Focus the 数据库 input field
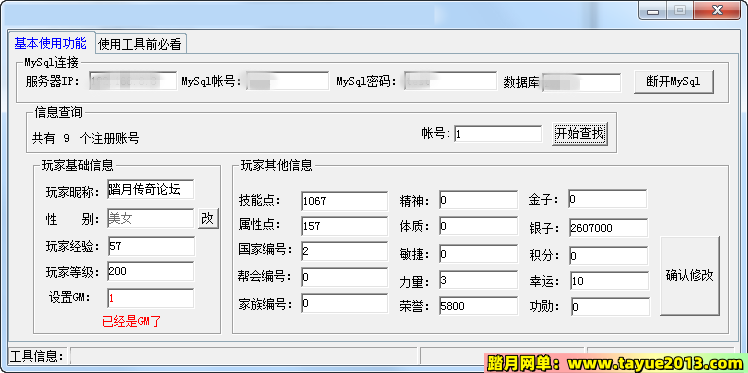The width and height of the screenshot is (748, 373). [582, 83]
